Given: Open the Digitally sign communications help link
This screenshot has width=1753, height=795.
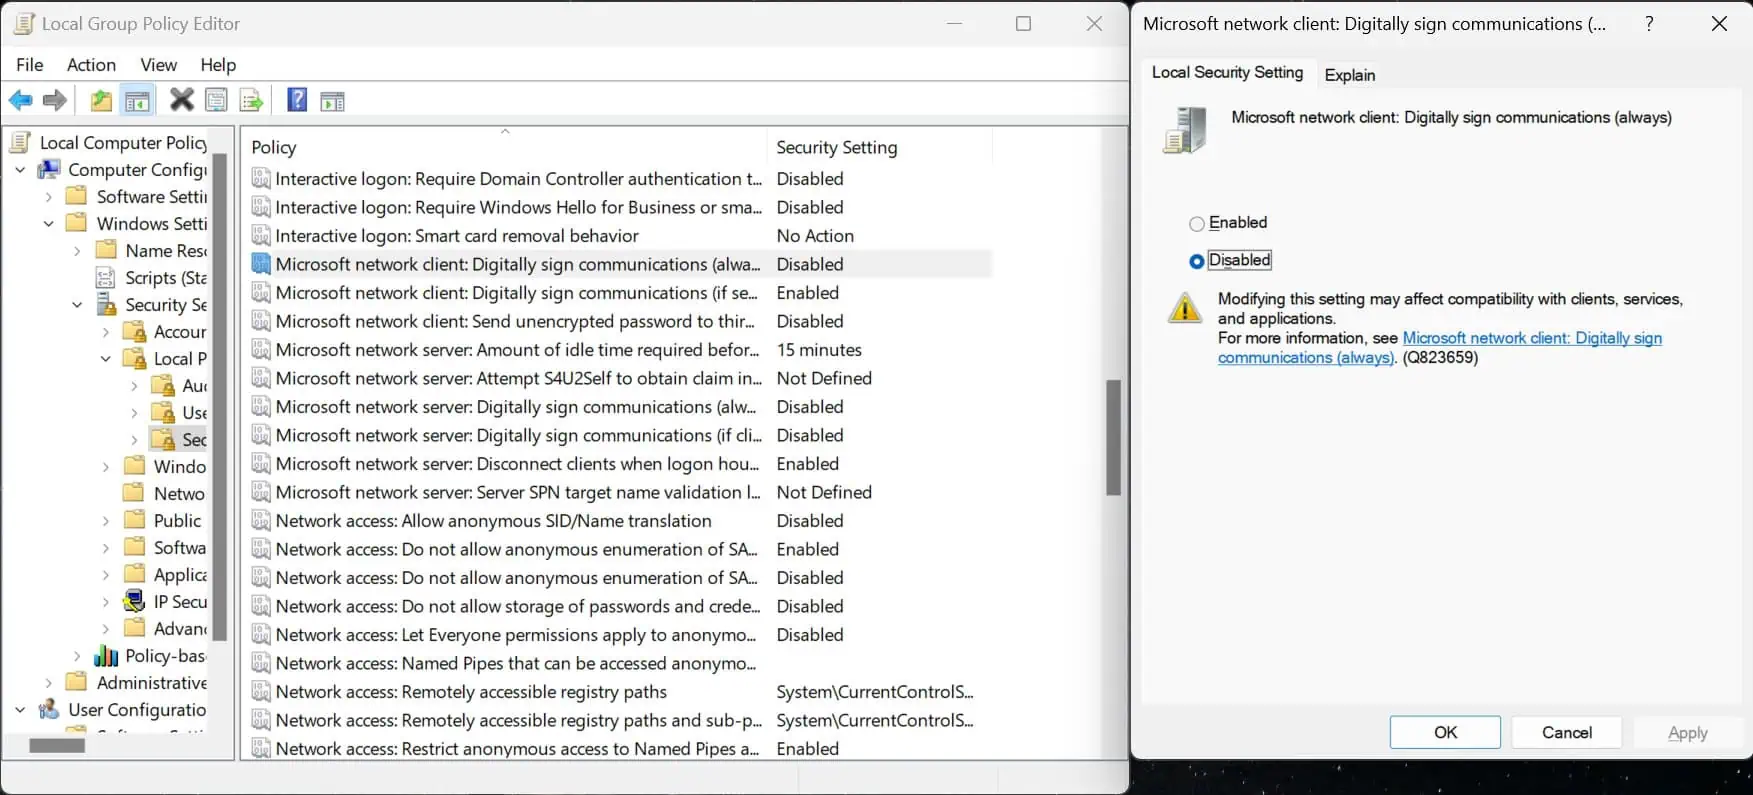Looking at the screenshot, I should click(1531, 339).
